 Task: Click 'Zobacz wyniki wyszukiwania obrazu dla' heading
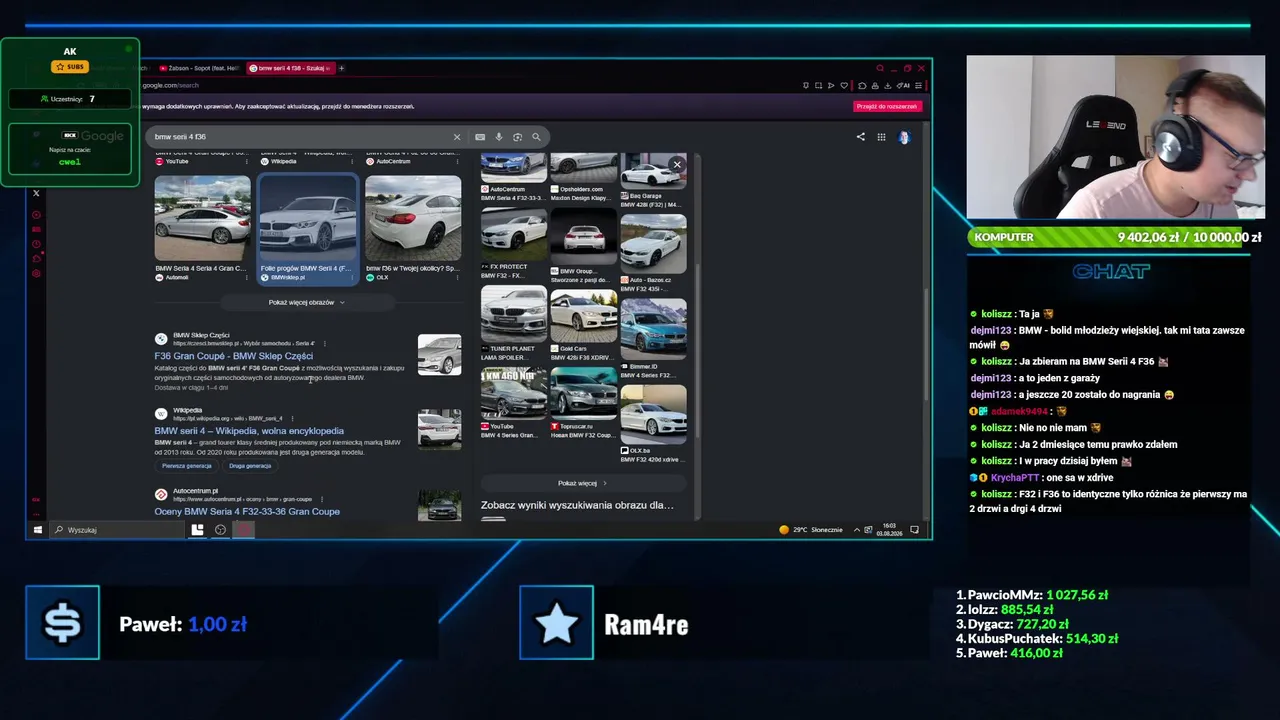point(577,505)
